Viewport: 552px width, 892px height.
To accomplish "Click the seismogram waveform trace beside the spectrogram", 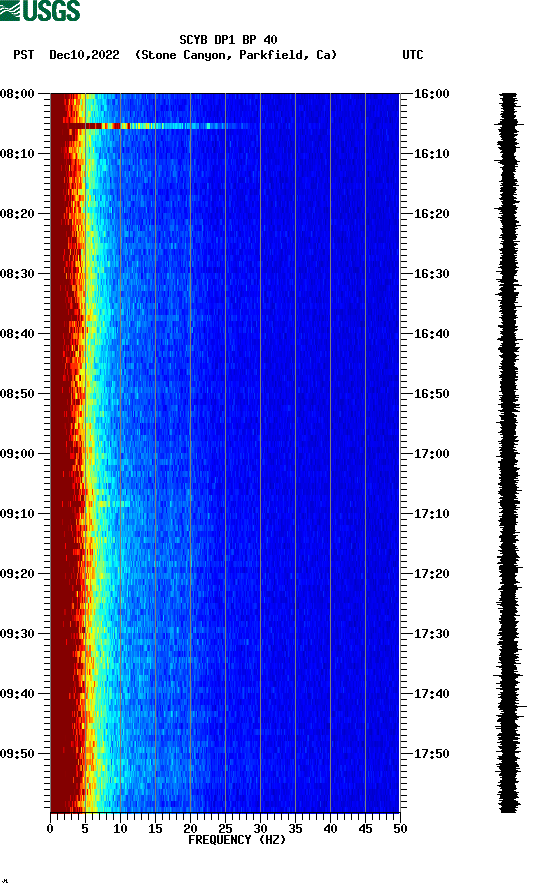I will tap(509, 453).
